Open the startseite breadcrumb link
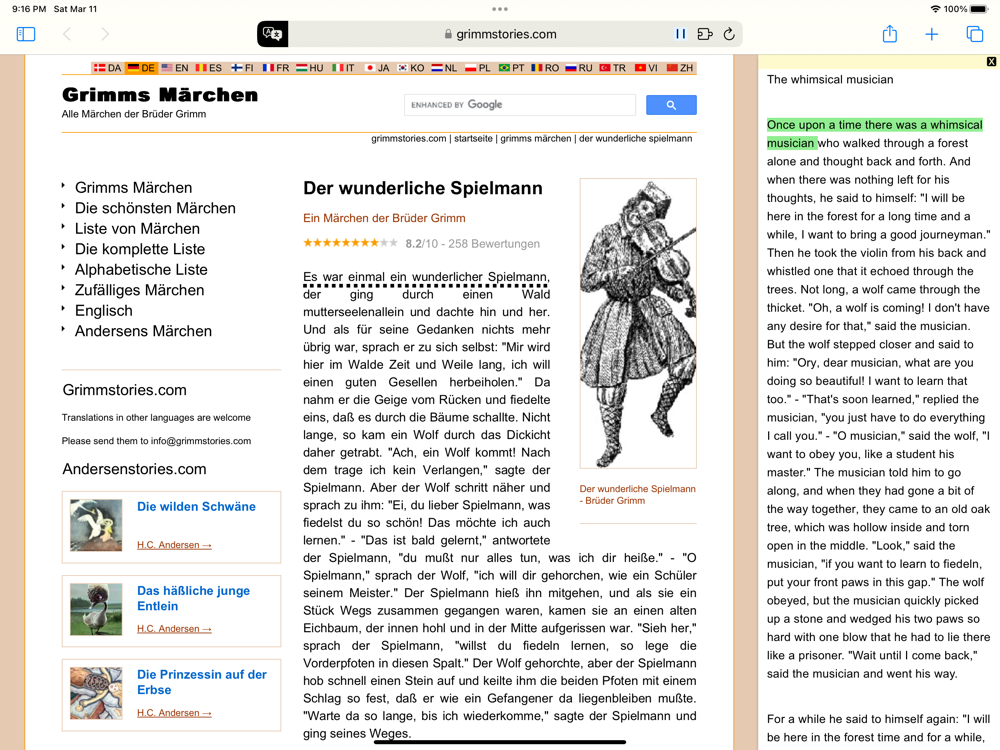Image resolution: width=1000 pixels, height=750 pixels. click(x=473, y=138)
